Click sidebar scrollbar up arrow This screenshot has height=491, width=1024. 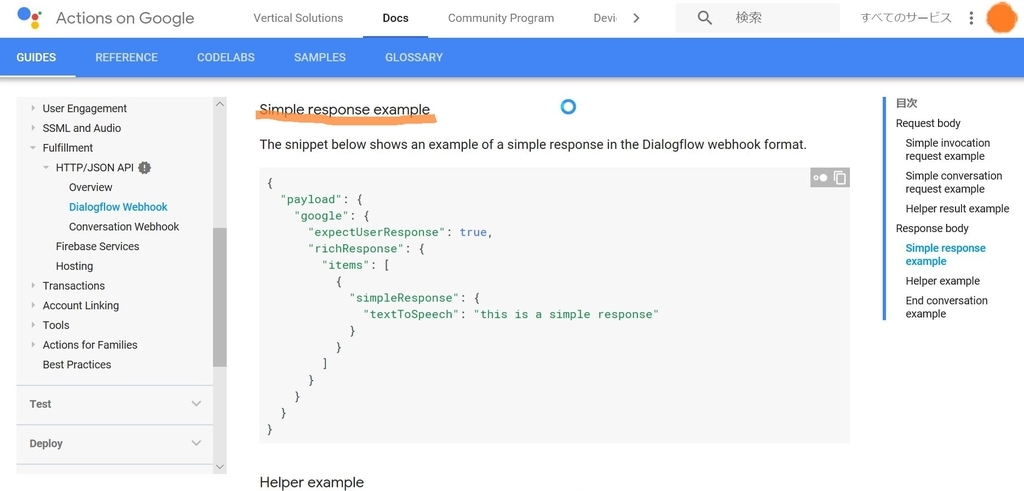click(219, 103)
